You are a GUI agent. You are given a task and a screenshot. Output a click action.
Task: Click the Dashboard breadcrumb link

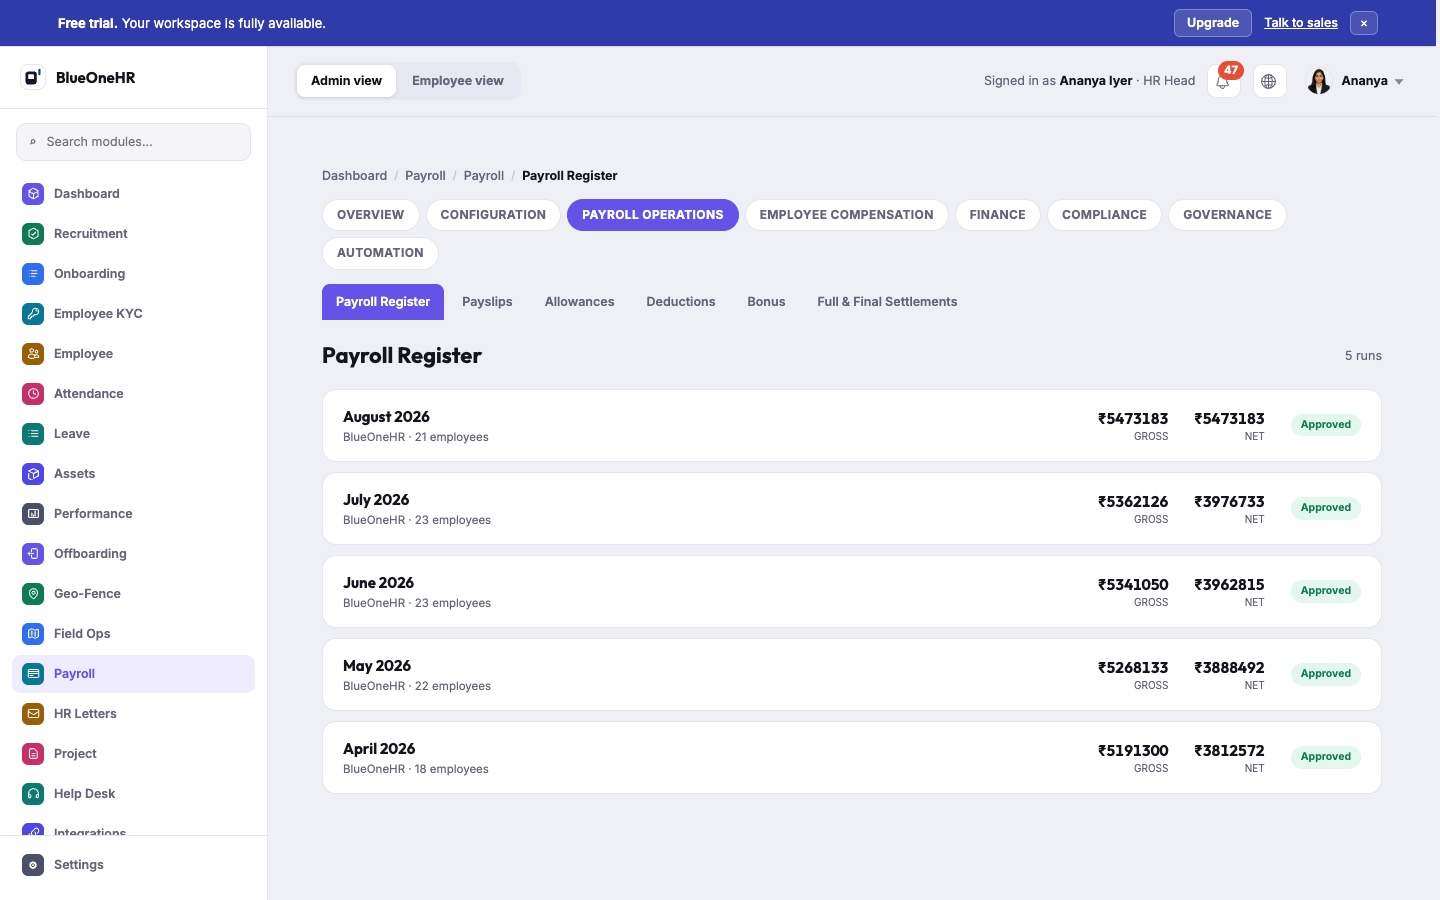(354, 176)
